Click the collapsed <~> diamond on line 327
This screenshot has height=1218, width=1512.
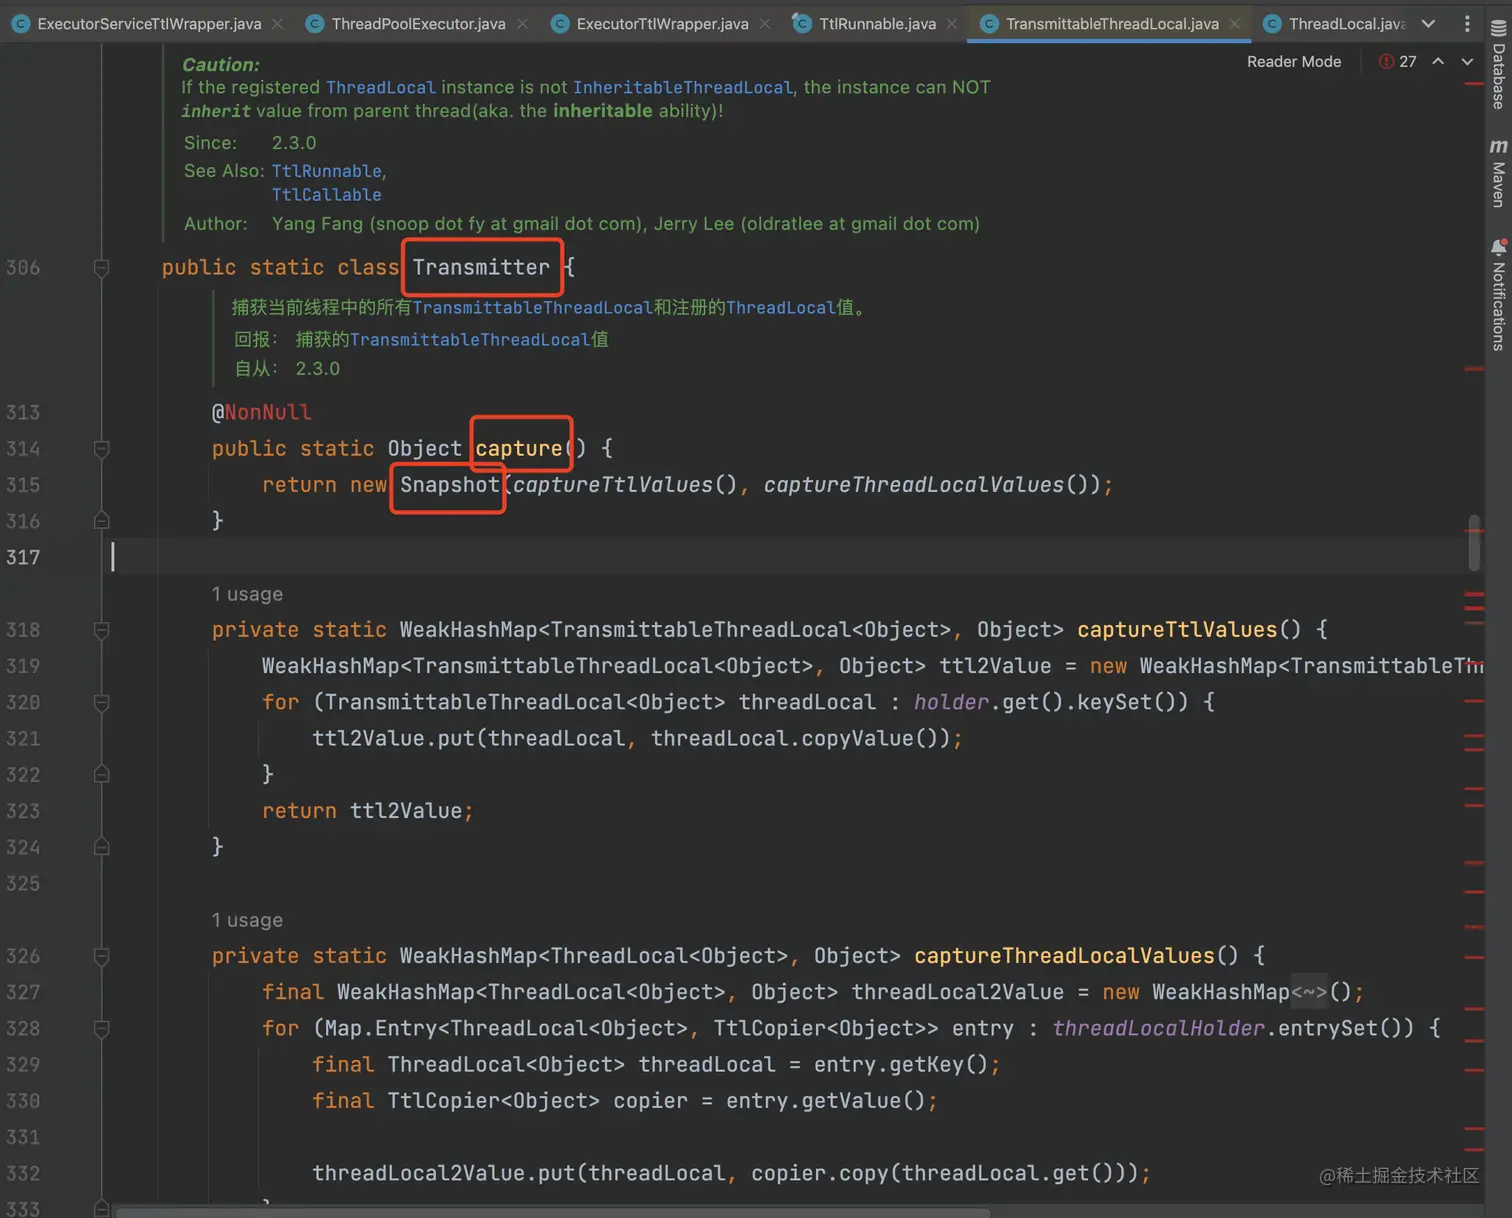tap(1308, 992)
